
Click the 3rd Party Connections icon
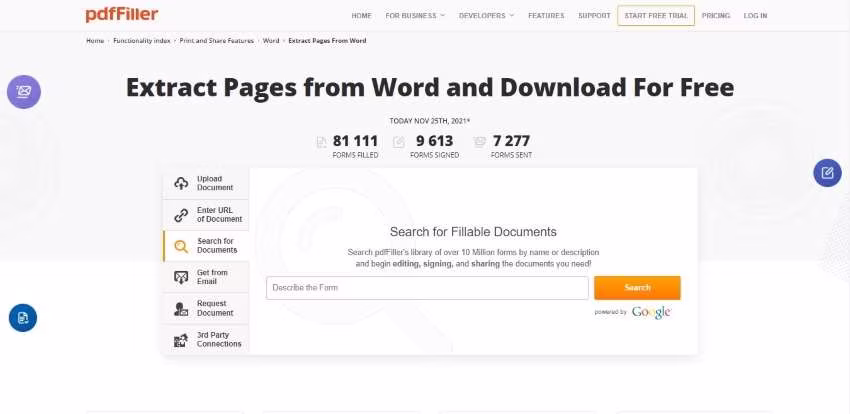coord(181,340)
